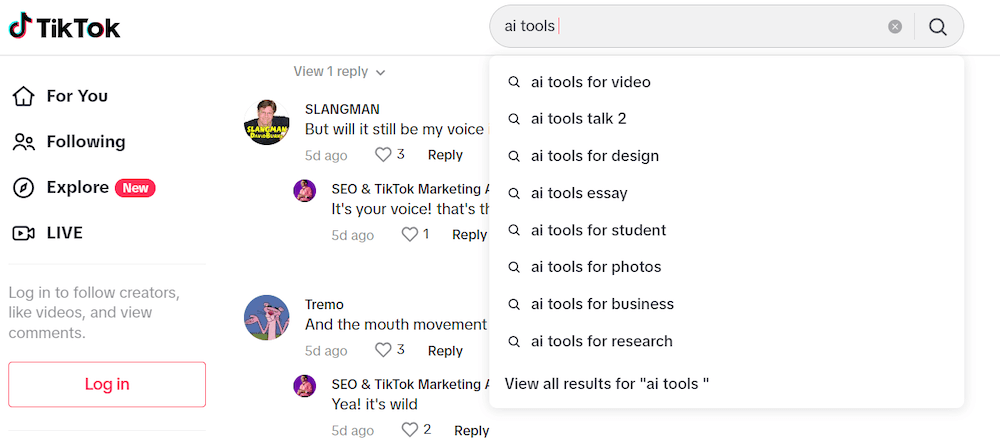Open the LIVE section
Screen dimensions: 1000x443
point(48,233)
